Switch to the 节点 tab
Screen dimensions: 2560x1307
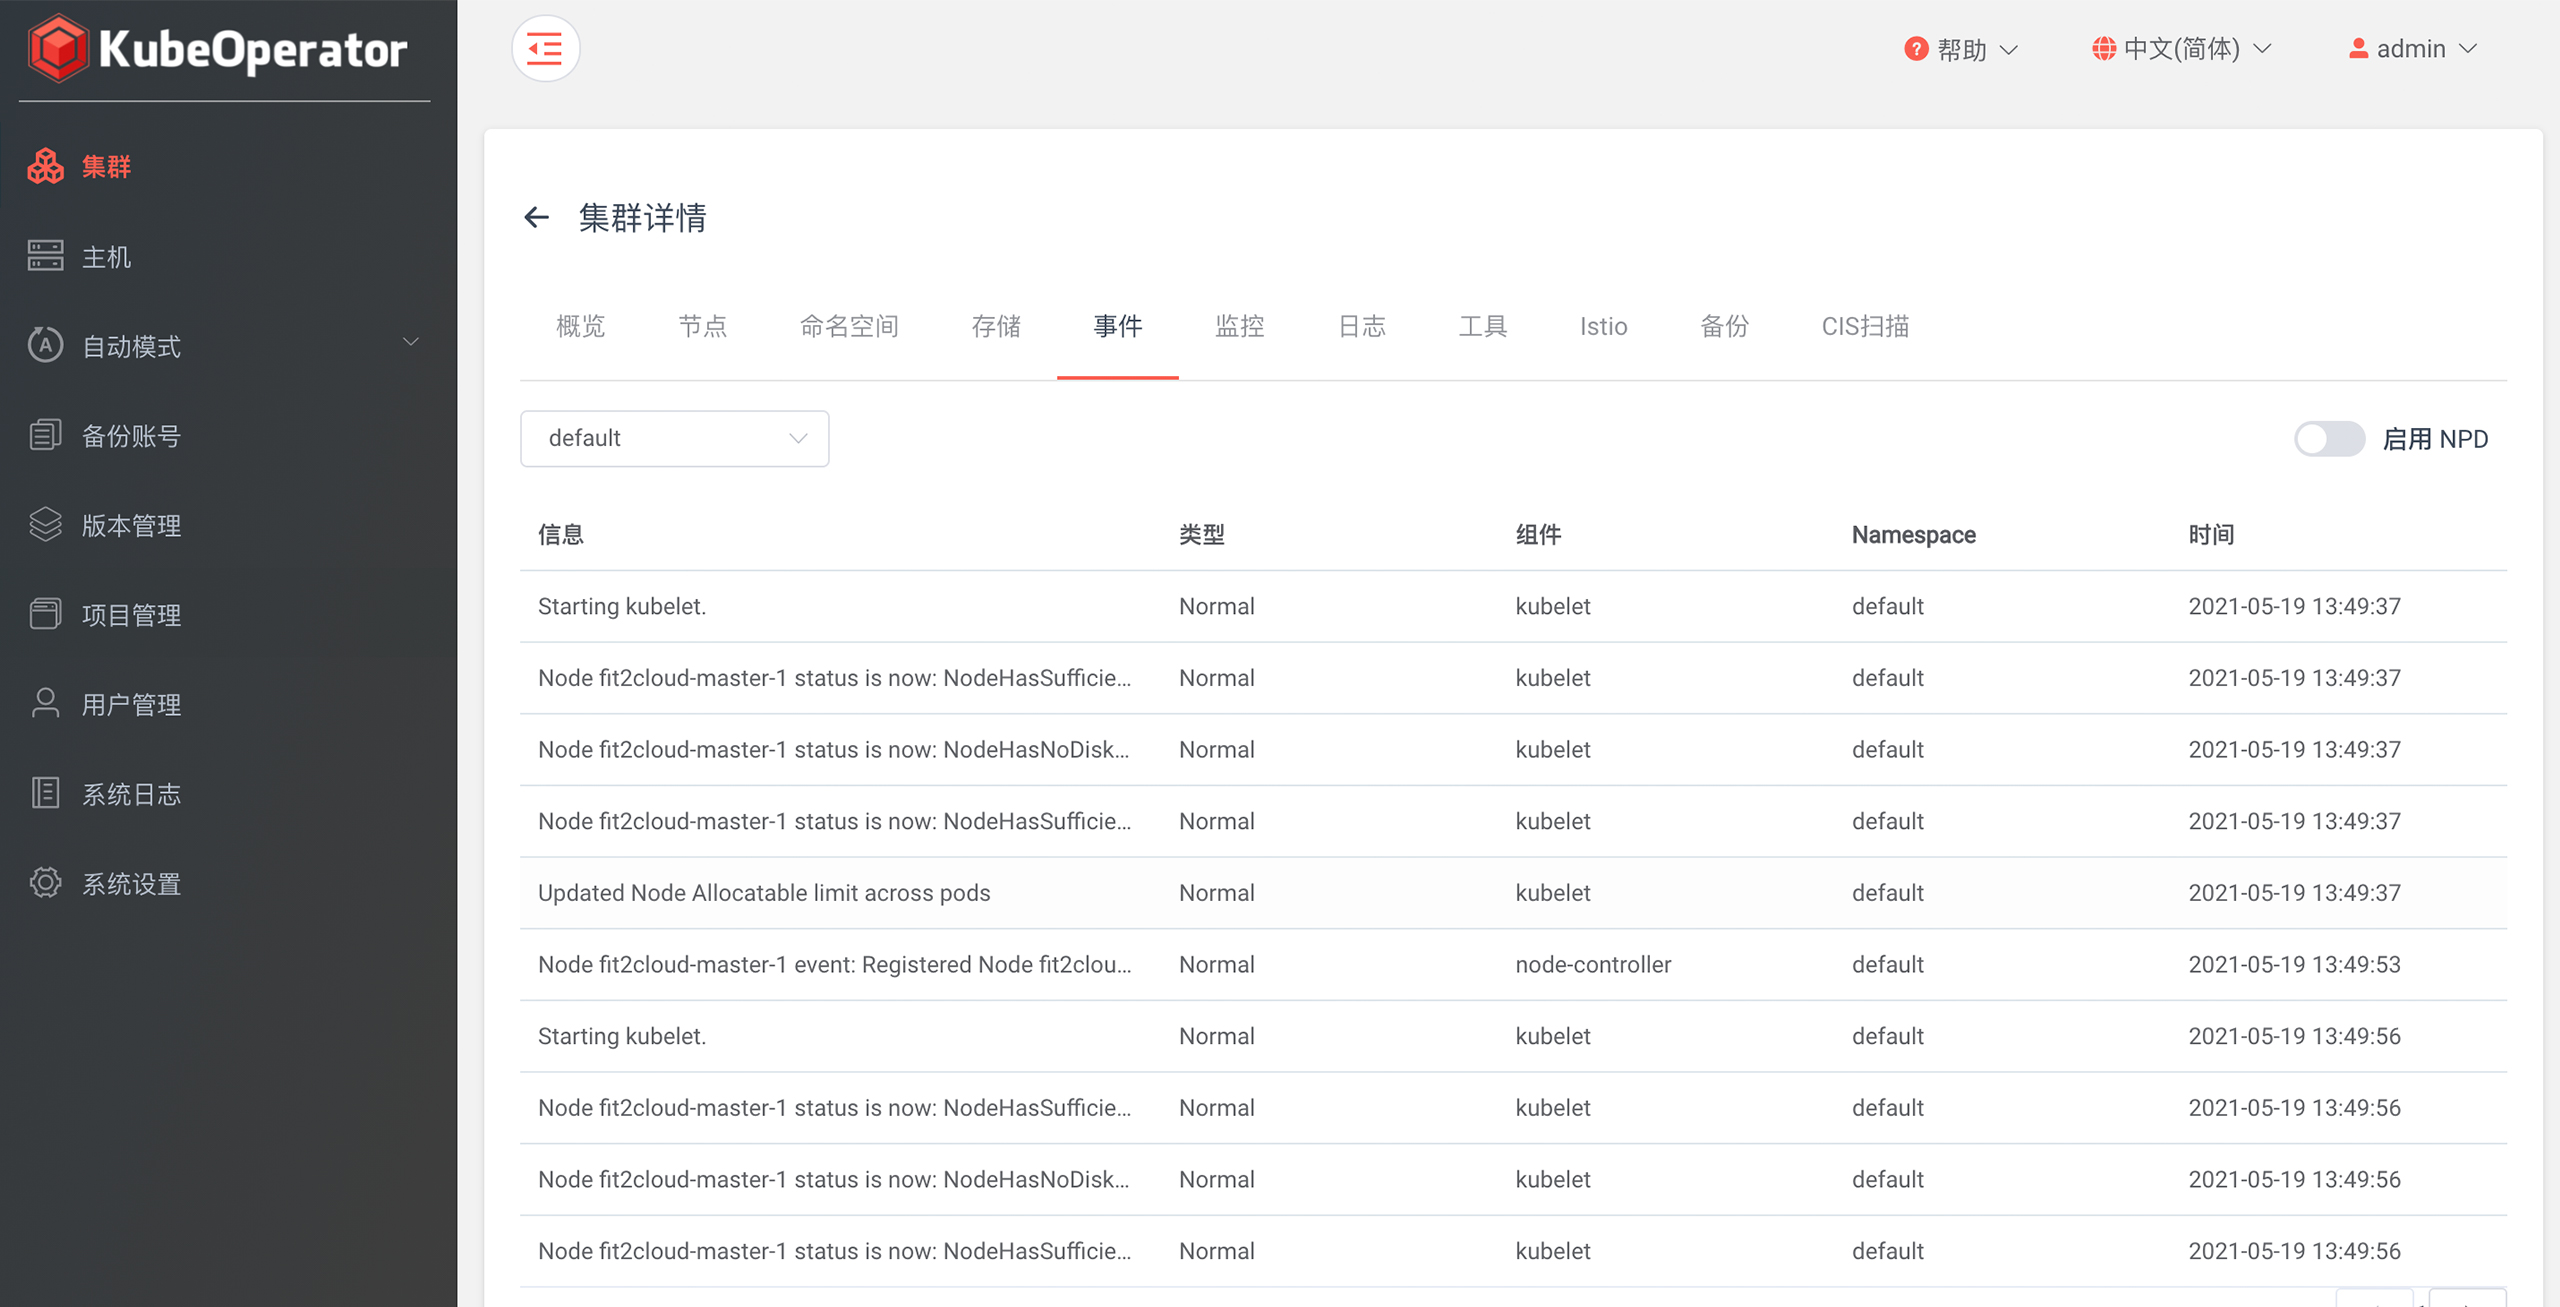tap(703, 326)
